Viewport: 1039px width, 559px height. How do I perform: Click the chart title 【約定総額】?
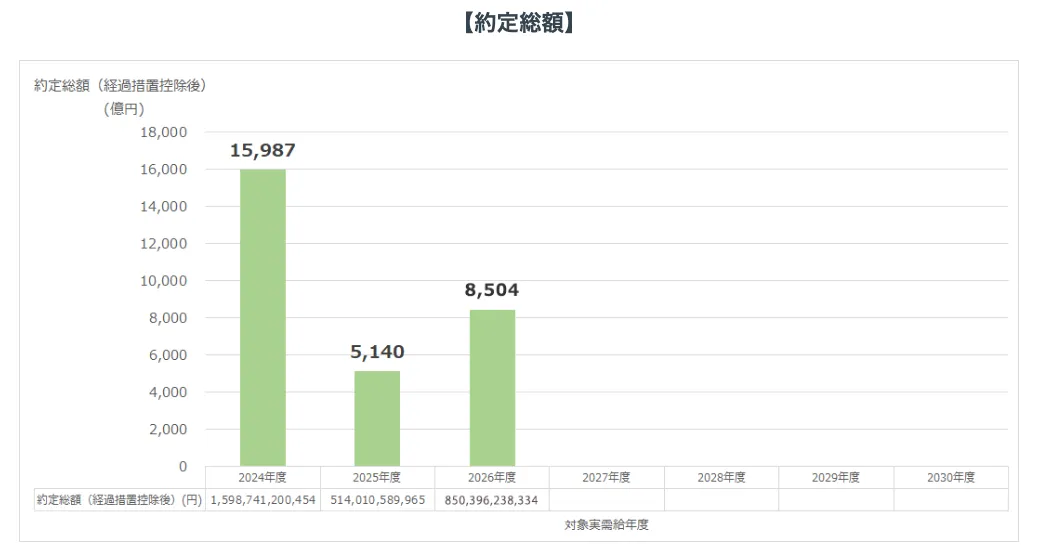click(x=519, y=23)
